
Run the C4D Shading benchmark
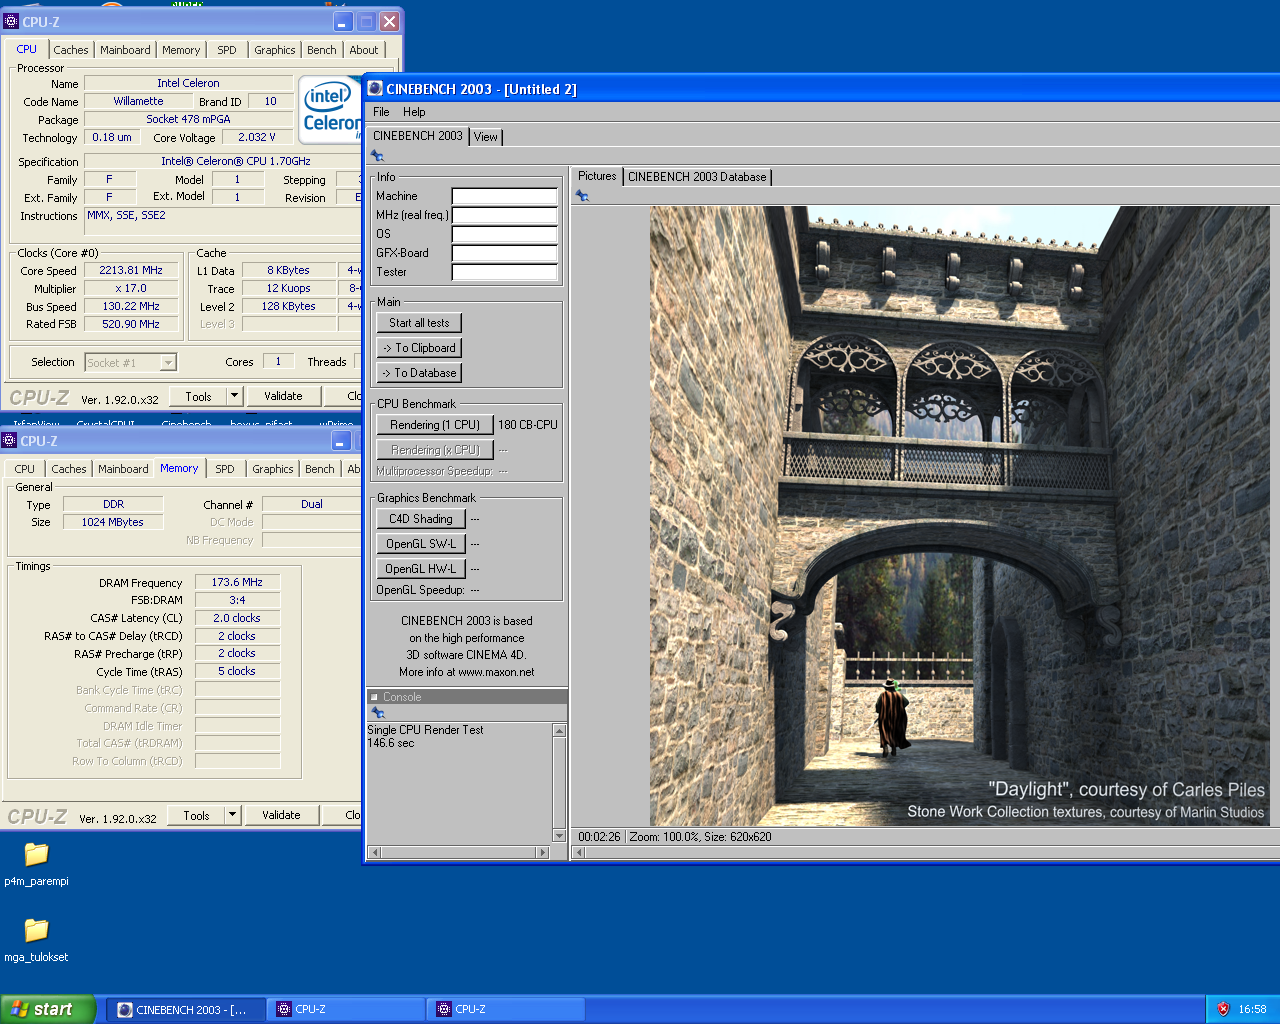click(x=420, y=519)
